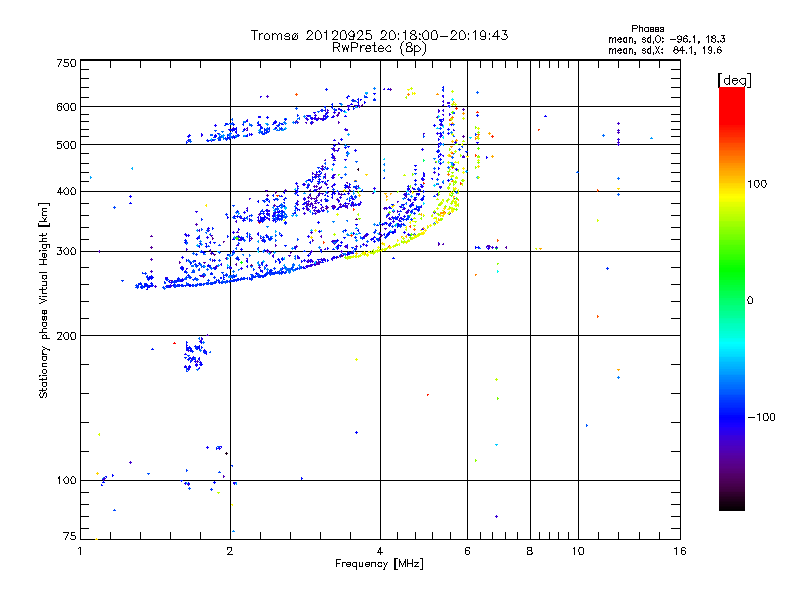This screenshot has width=800, height=600.
Task: Click the '100' colorbar tick label
Action: click(757, 184)
